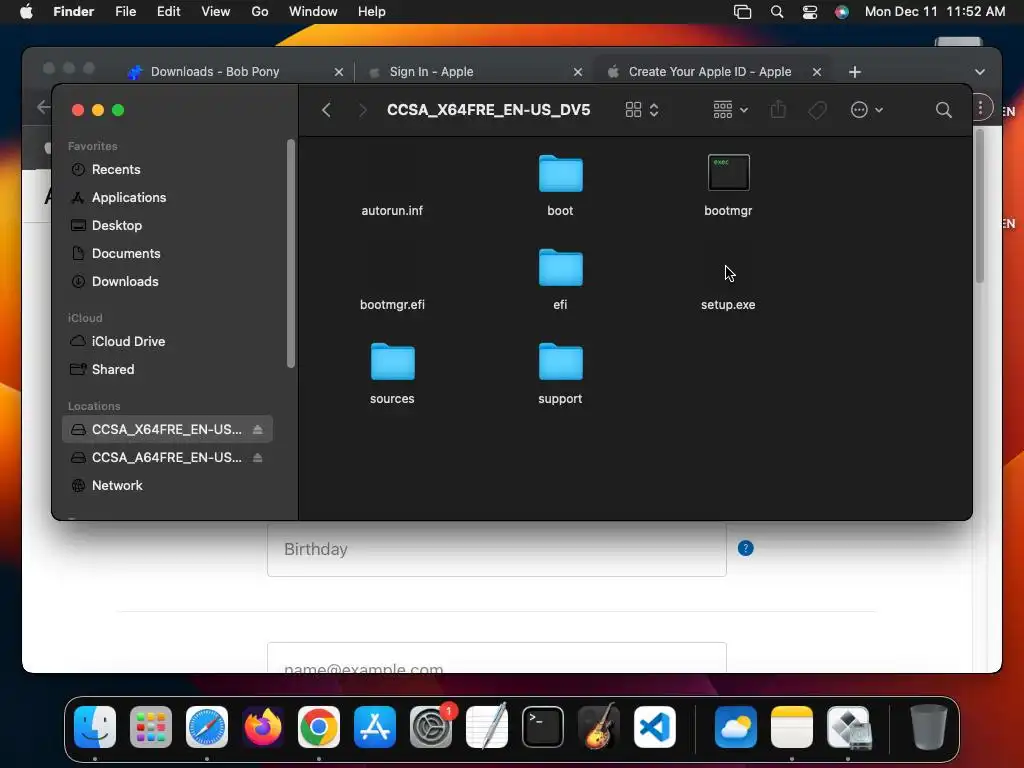Open the Help menu
1024x768 pixels.
(372, 12)
